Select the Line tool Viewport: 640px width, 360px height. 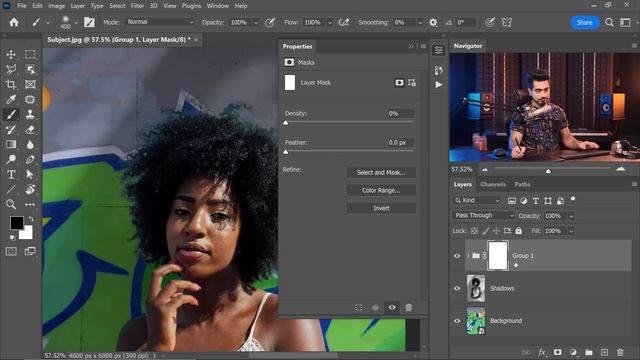11,189
